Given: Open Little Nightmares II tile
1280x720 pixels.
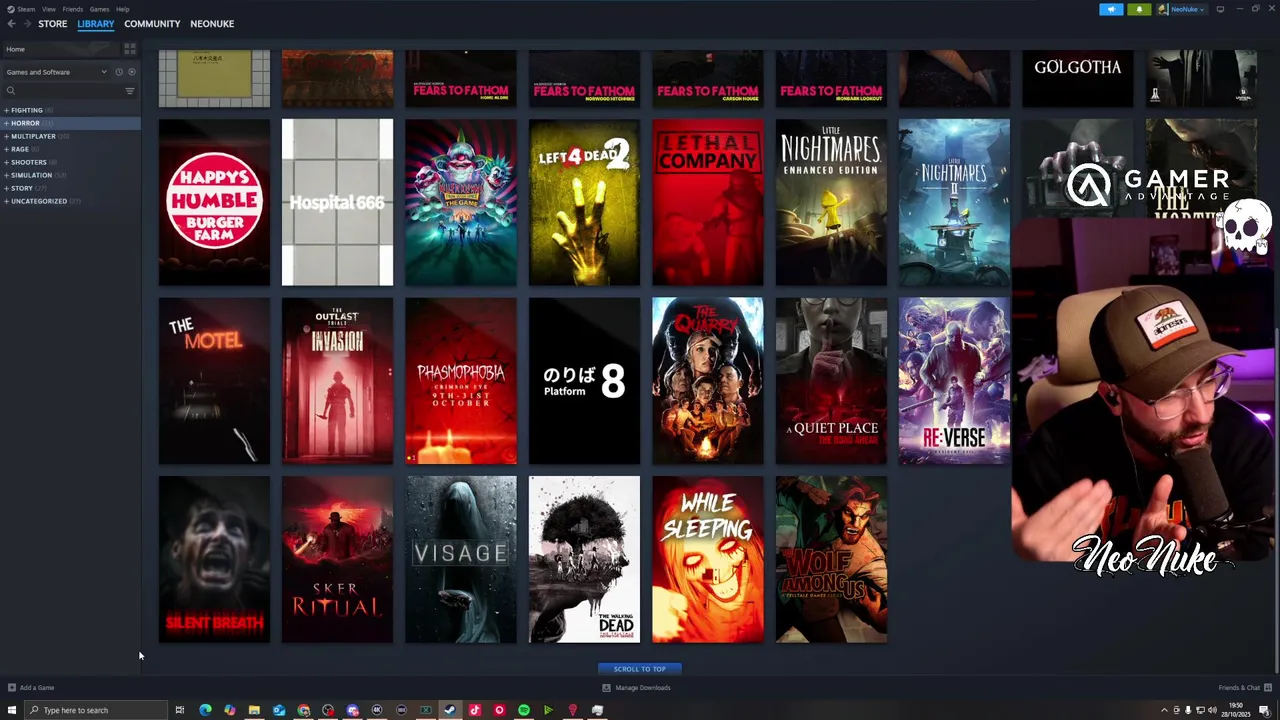Looking at the screenshot, I should point(954,202).
